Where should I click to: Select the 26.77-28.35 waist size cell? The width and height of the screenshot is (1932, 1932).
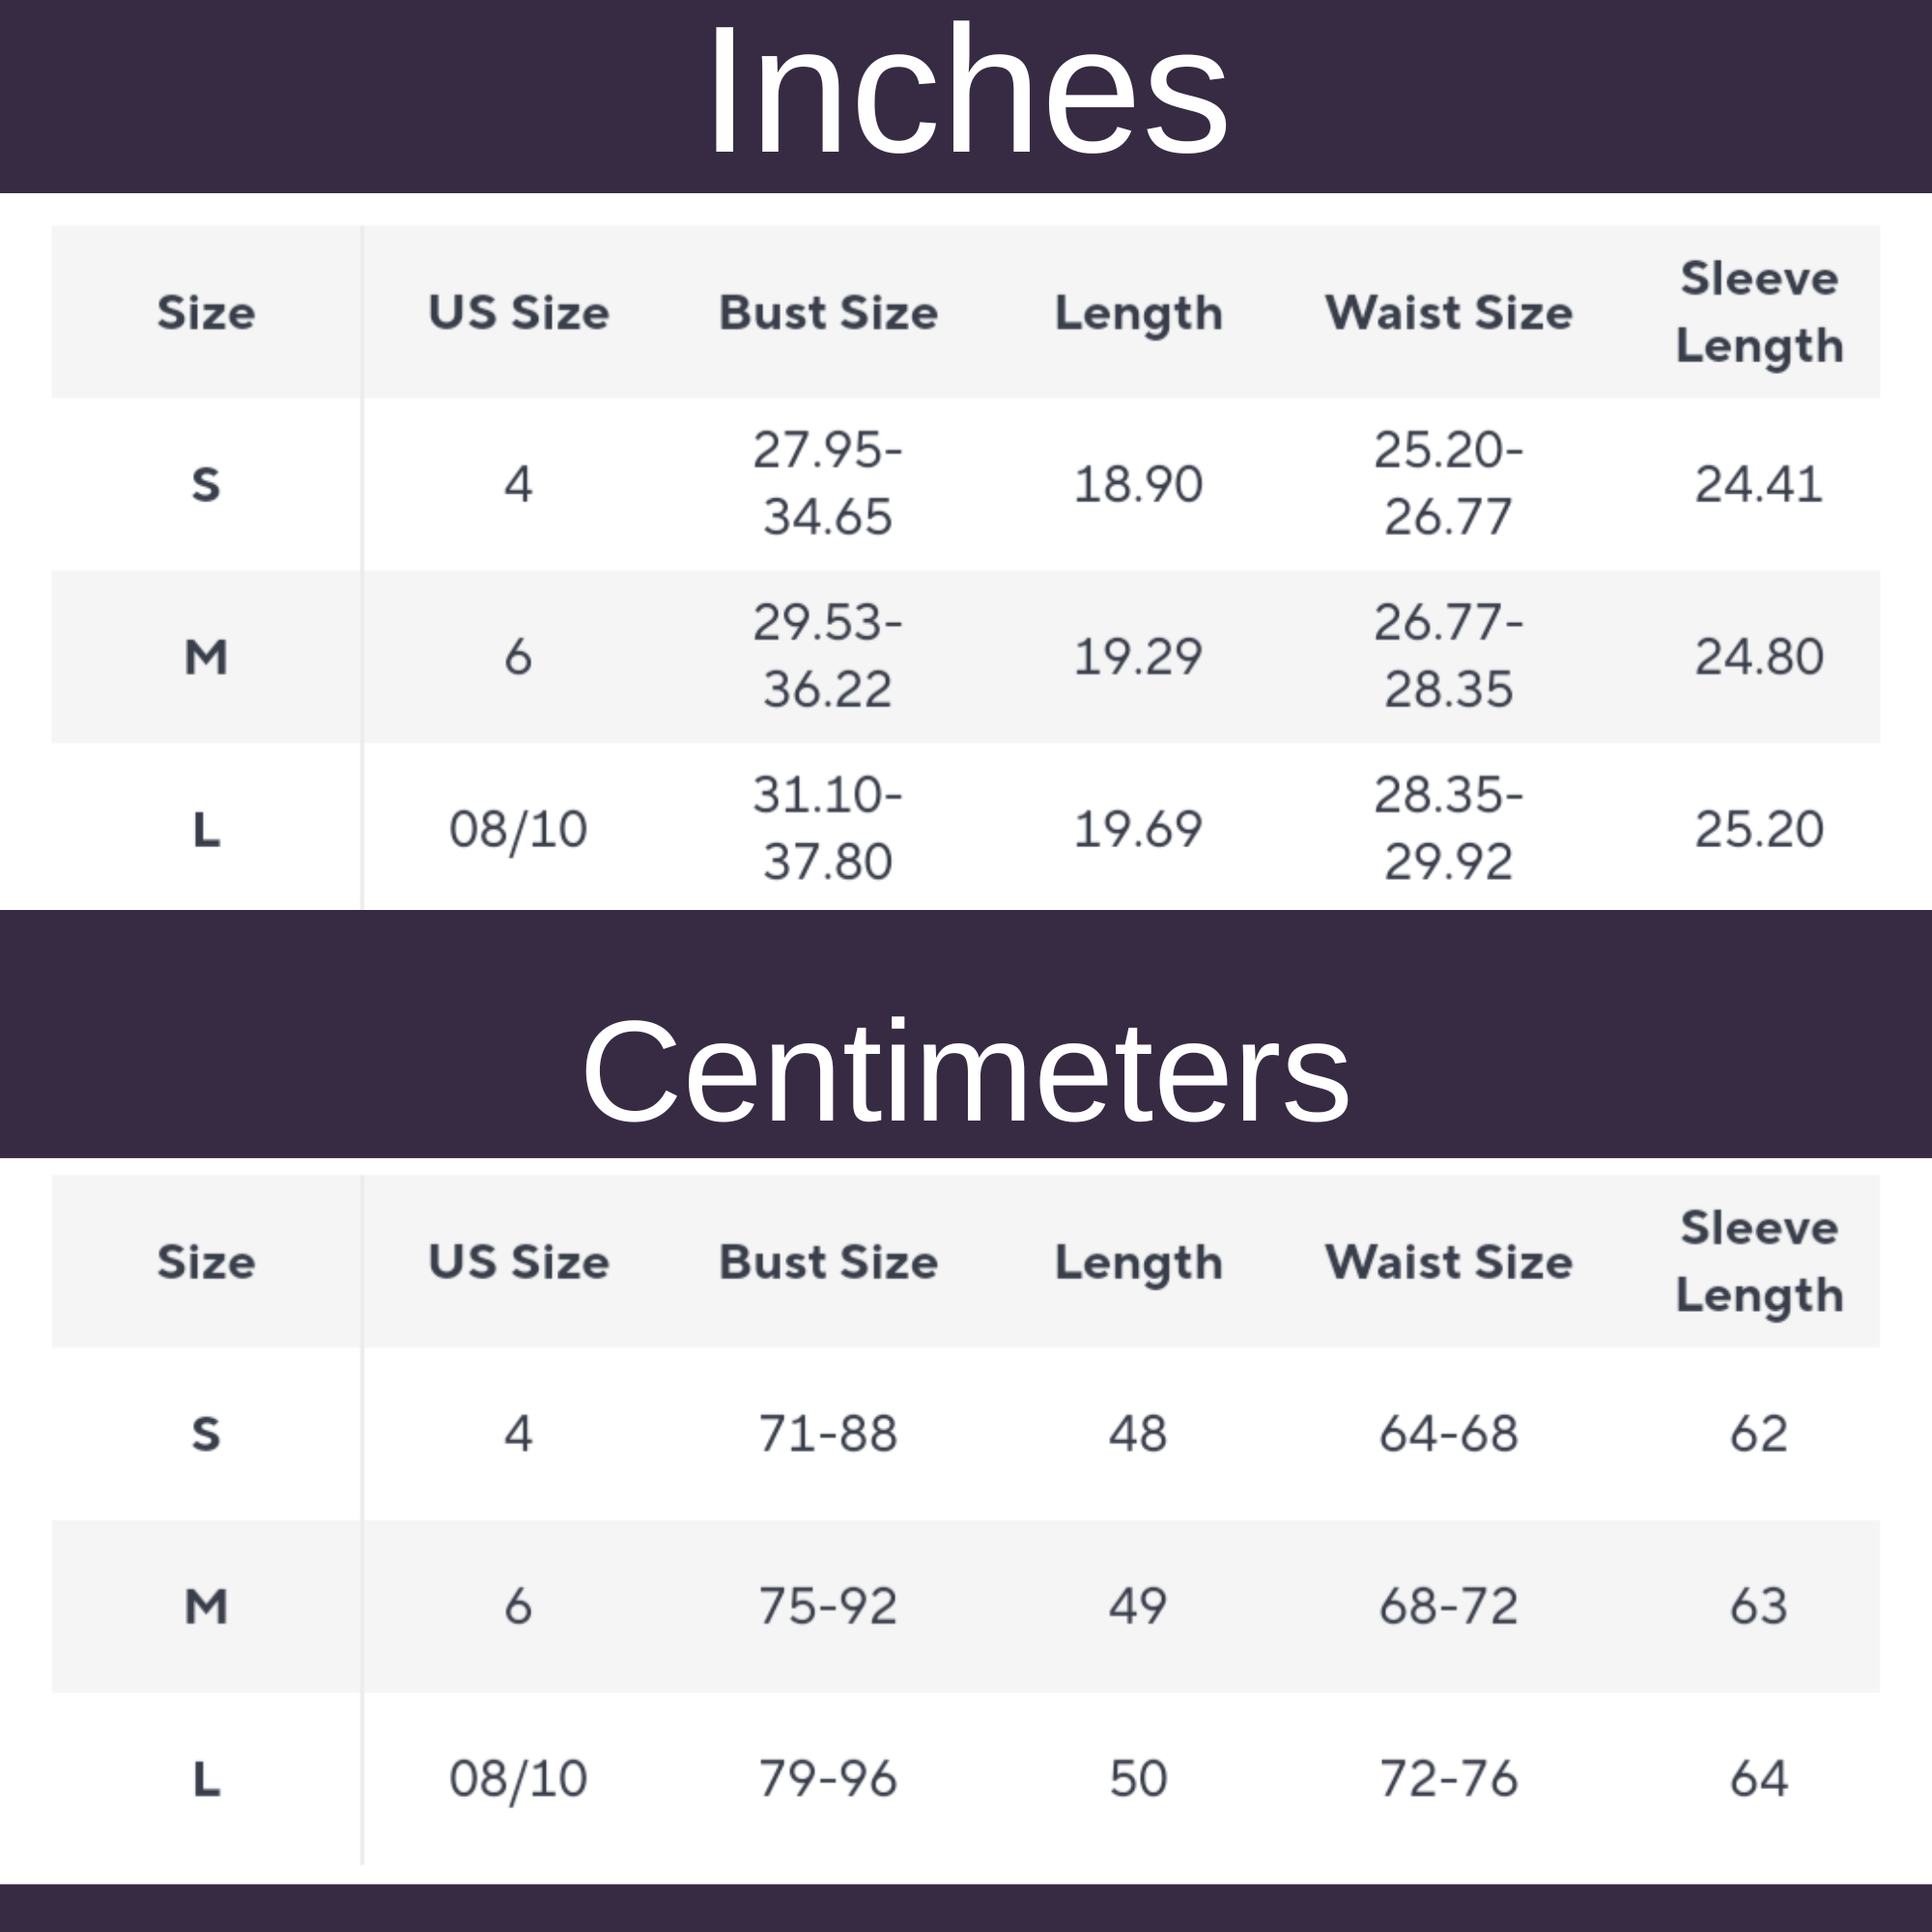1448,656
